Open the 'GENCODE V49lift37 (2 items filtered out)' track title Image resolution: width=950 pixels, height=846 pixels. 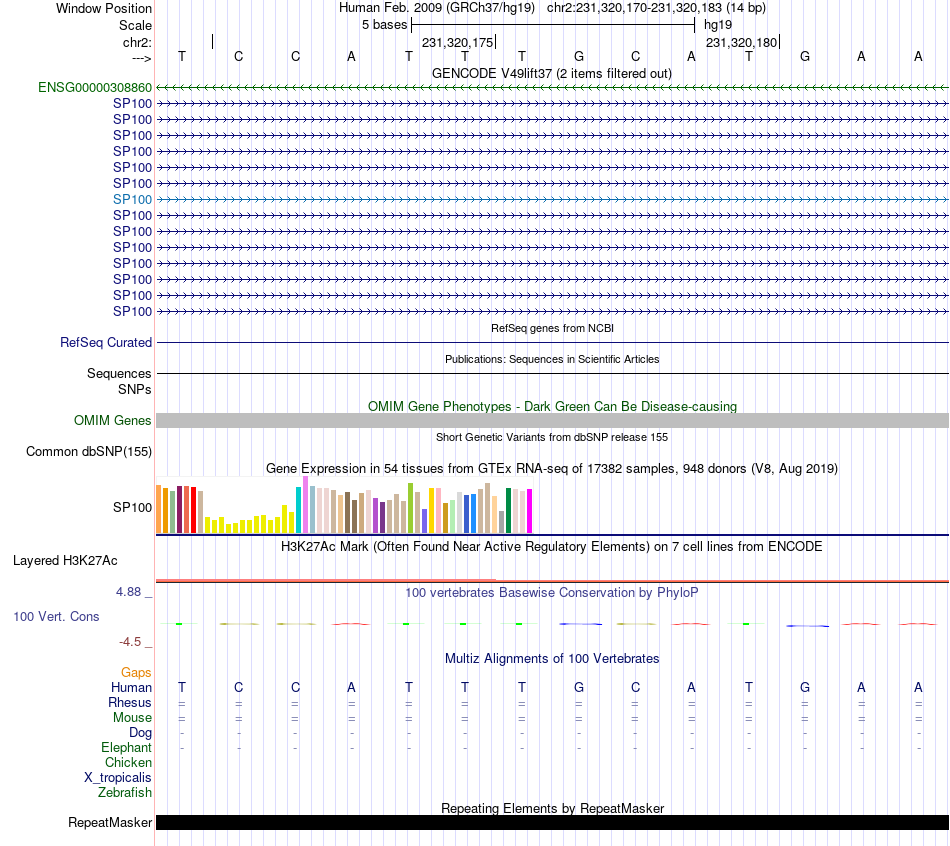coord(551,73)
